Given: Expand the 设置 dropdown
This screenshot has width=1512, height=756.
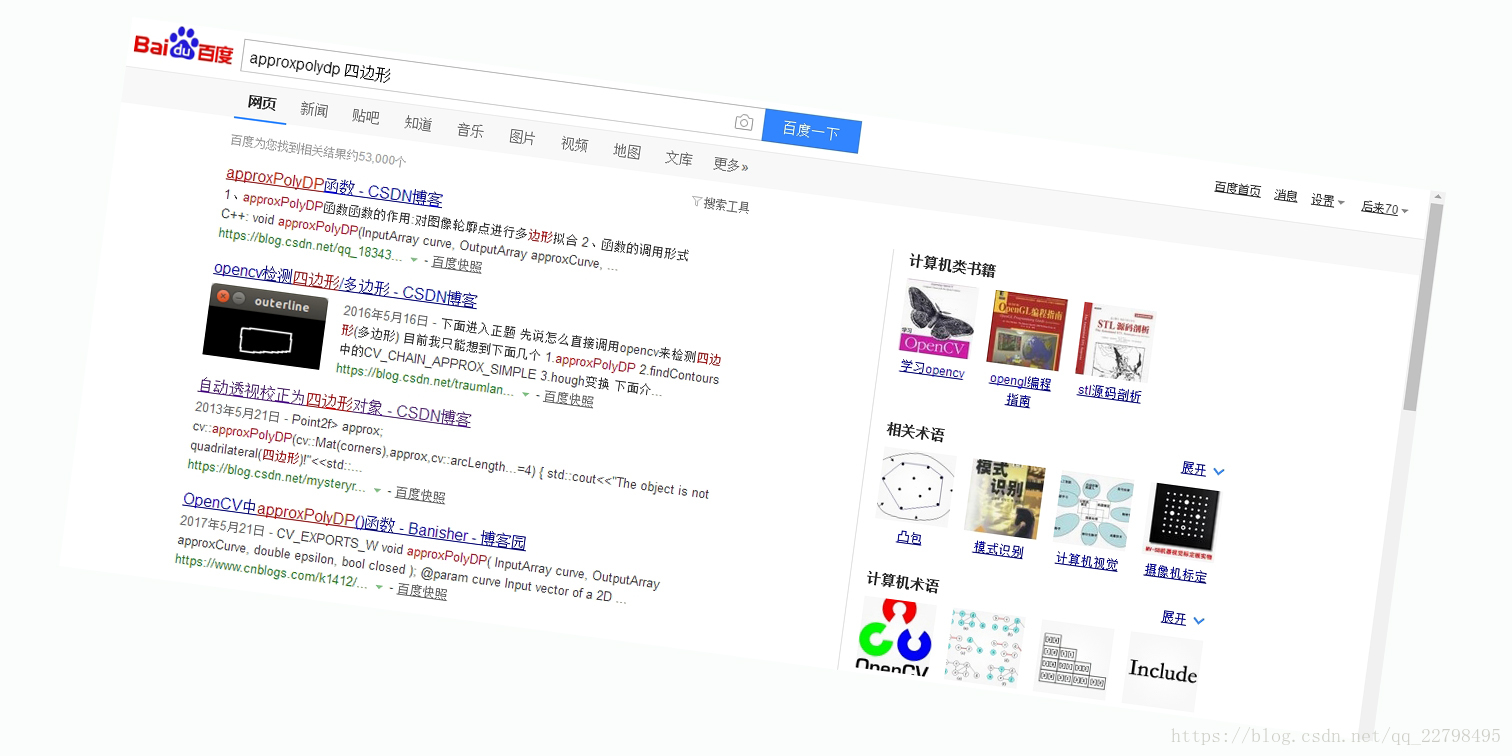Looking at the screenshot, I should point(1327,201).
